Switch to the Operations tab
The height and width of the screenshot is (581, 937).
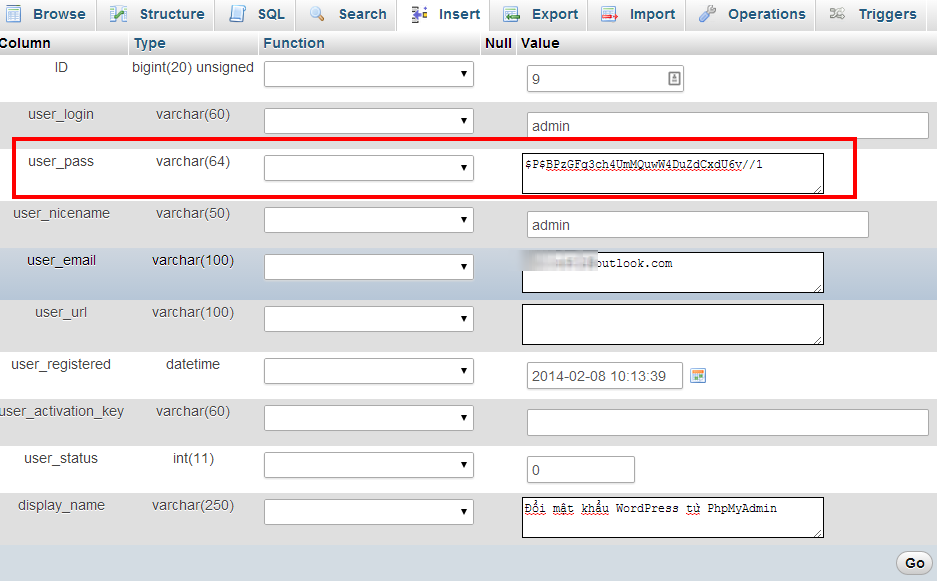pyautogui.click(x=752, y=14)
